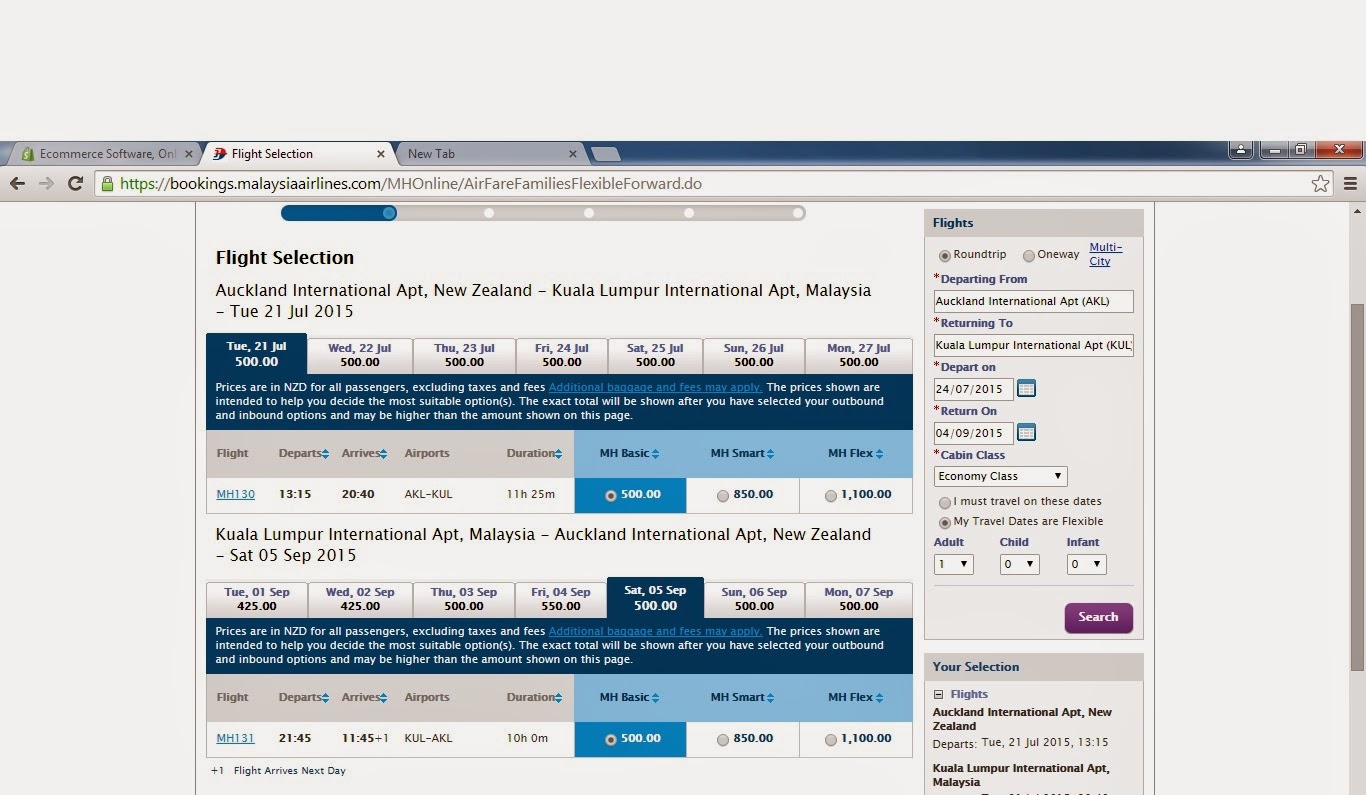Click the booking progress step indicator bar

[x=543, y=213]
